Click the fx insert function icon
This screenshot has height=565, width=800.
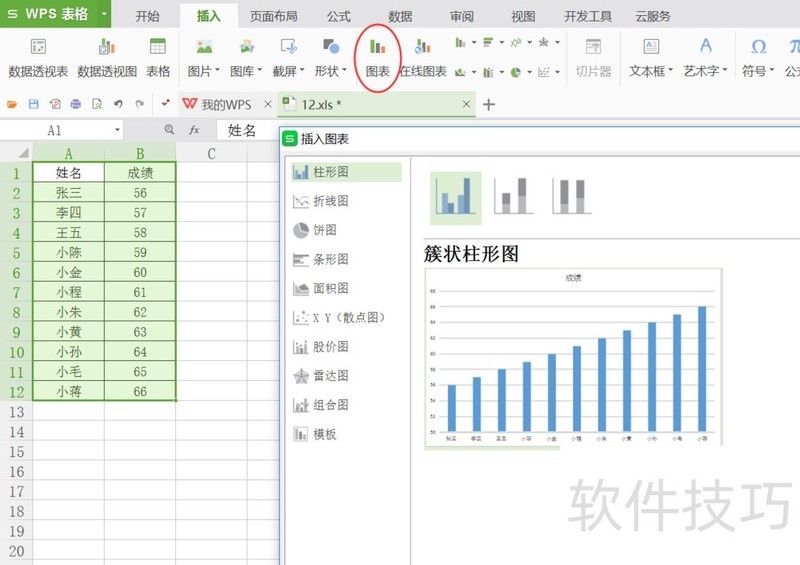[x=194, y=130]
